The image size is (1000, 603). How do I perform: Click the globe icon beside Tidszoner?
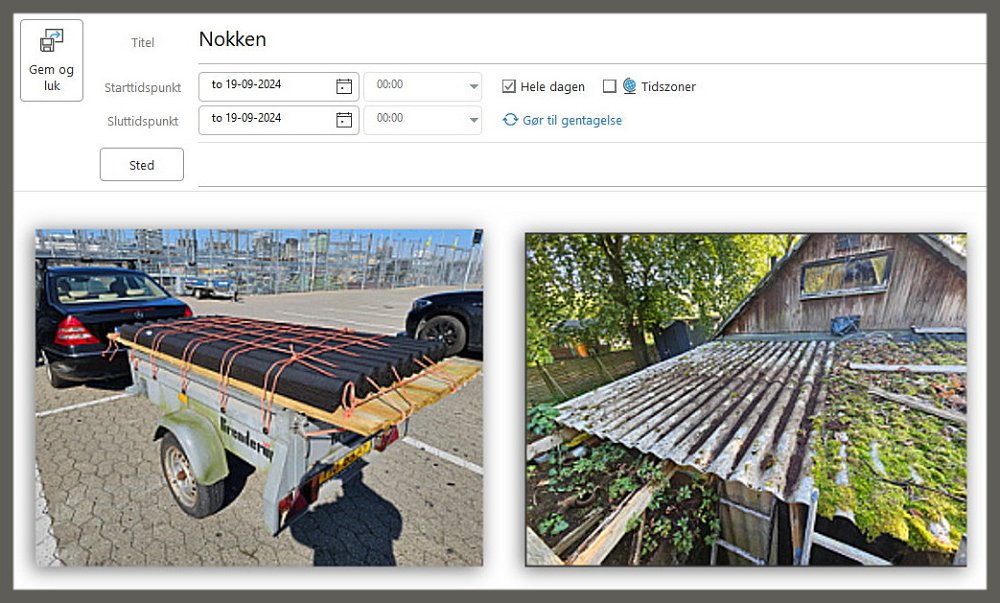(x=629, y=86)
